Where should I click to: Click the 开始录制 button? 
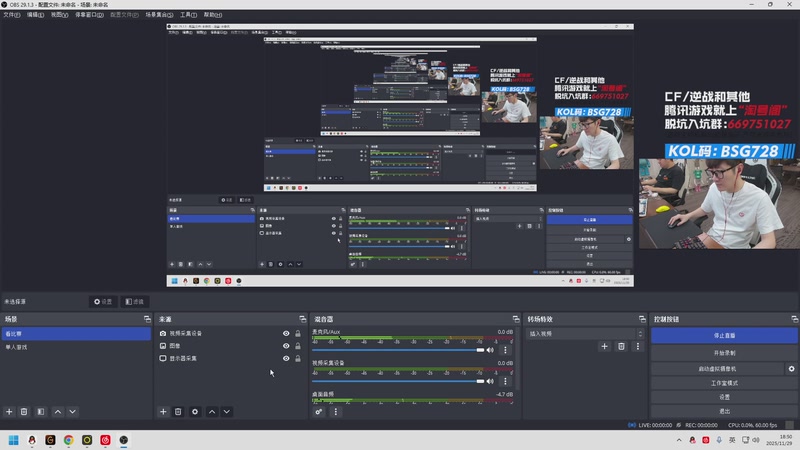[x=724, y=353]
